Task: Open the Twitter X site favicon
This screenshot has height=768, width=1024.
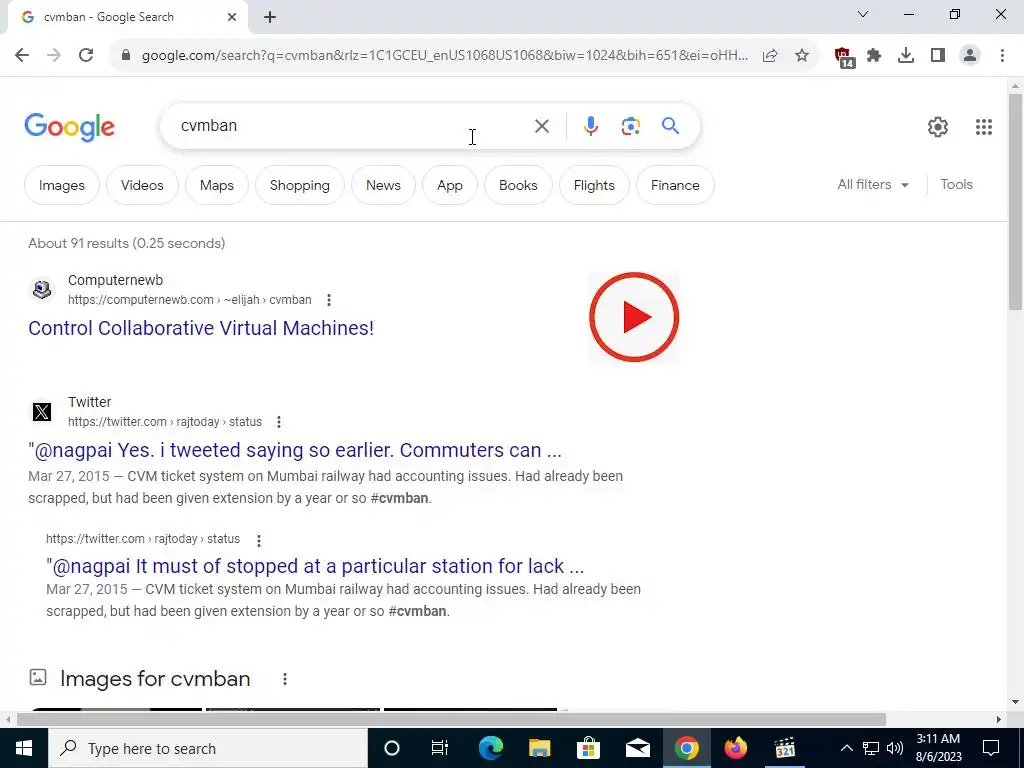Action: click(x=42, y=411)
